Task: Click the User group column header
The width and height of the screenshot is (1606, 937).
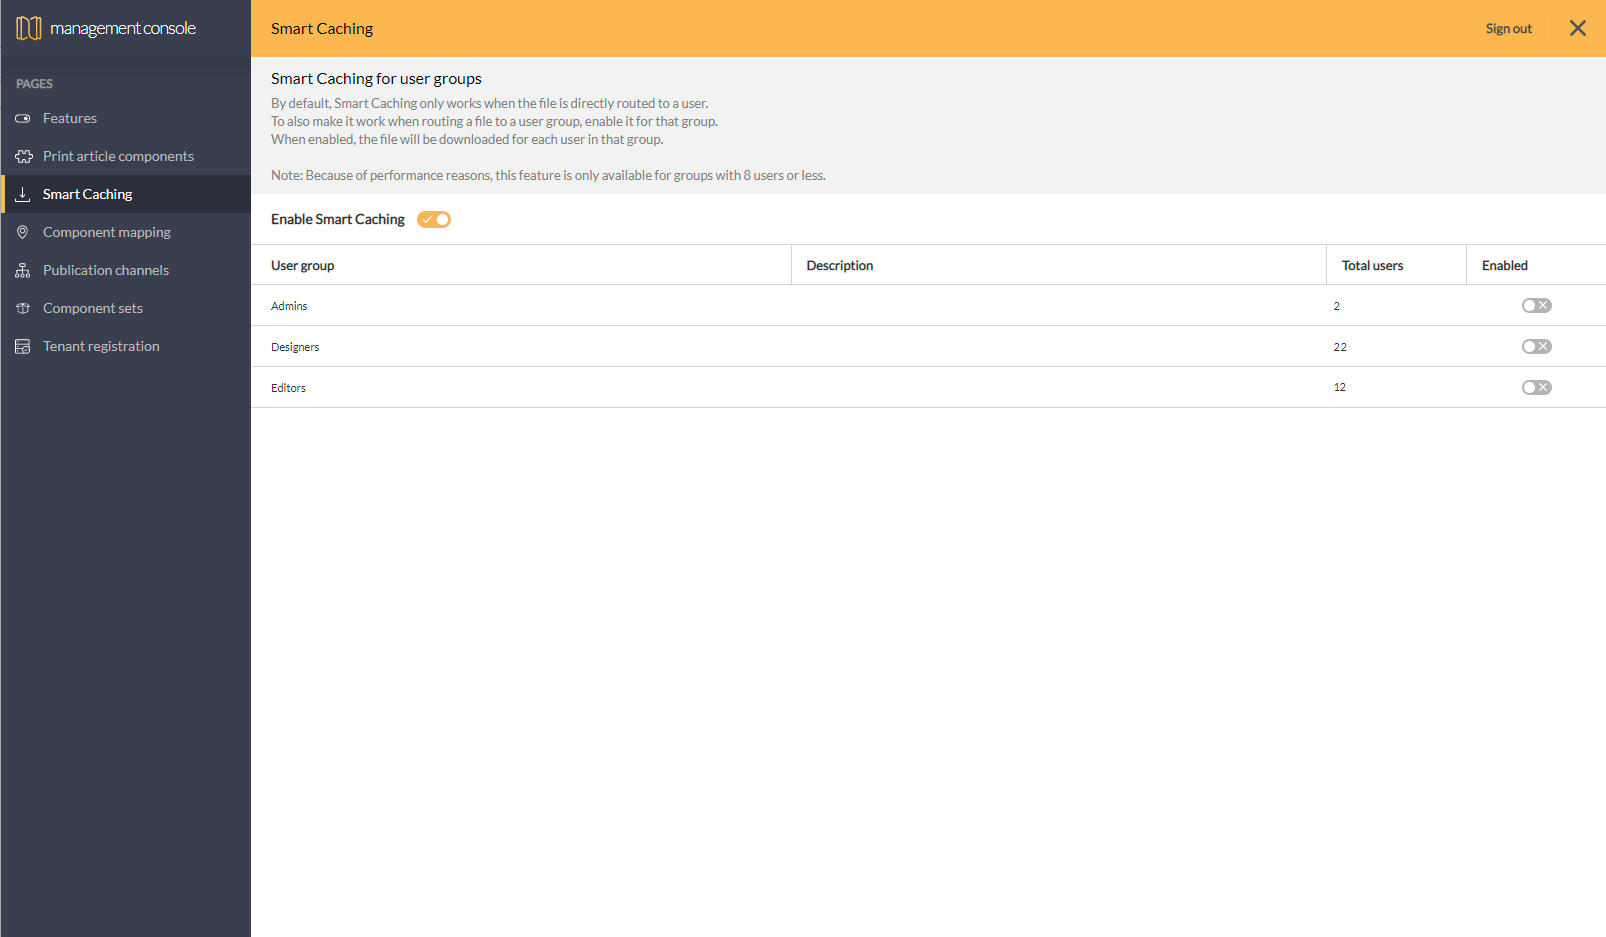Action: pos(521,265)
